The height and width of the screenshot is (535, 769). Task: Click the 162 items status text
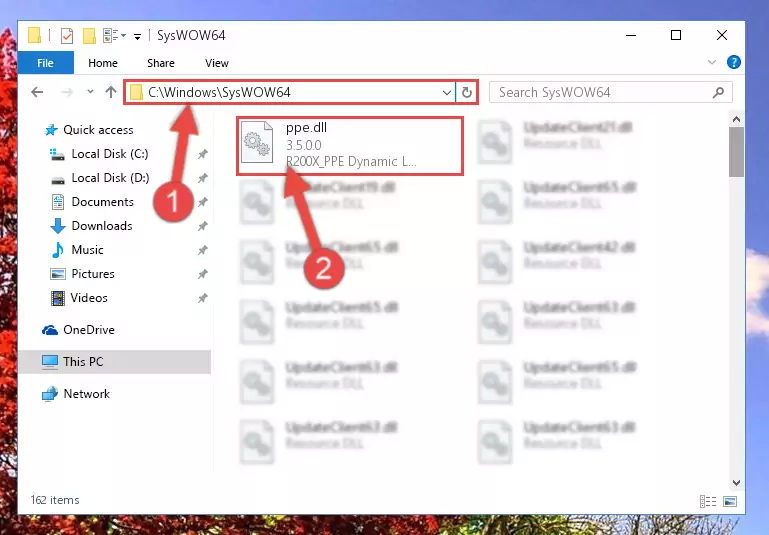tap(55, 500)
